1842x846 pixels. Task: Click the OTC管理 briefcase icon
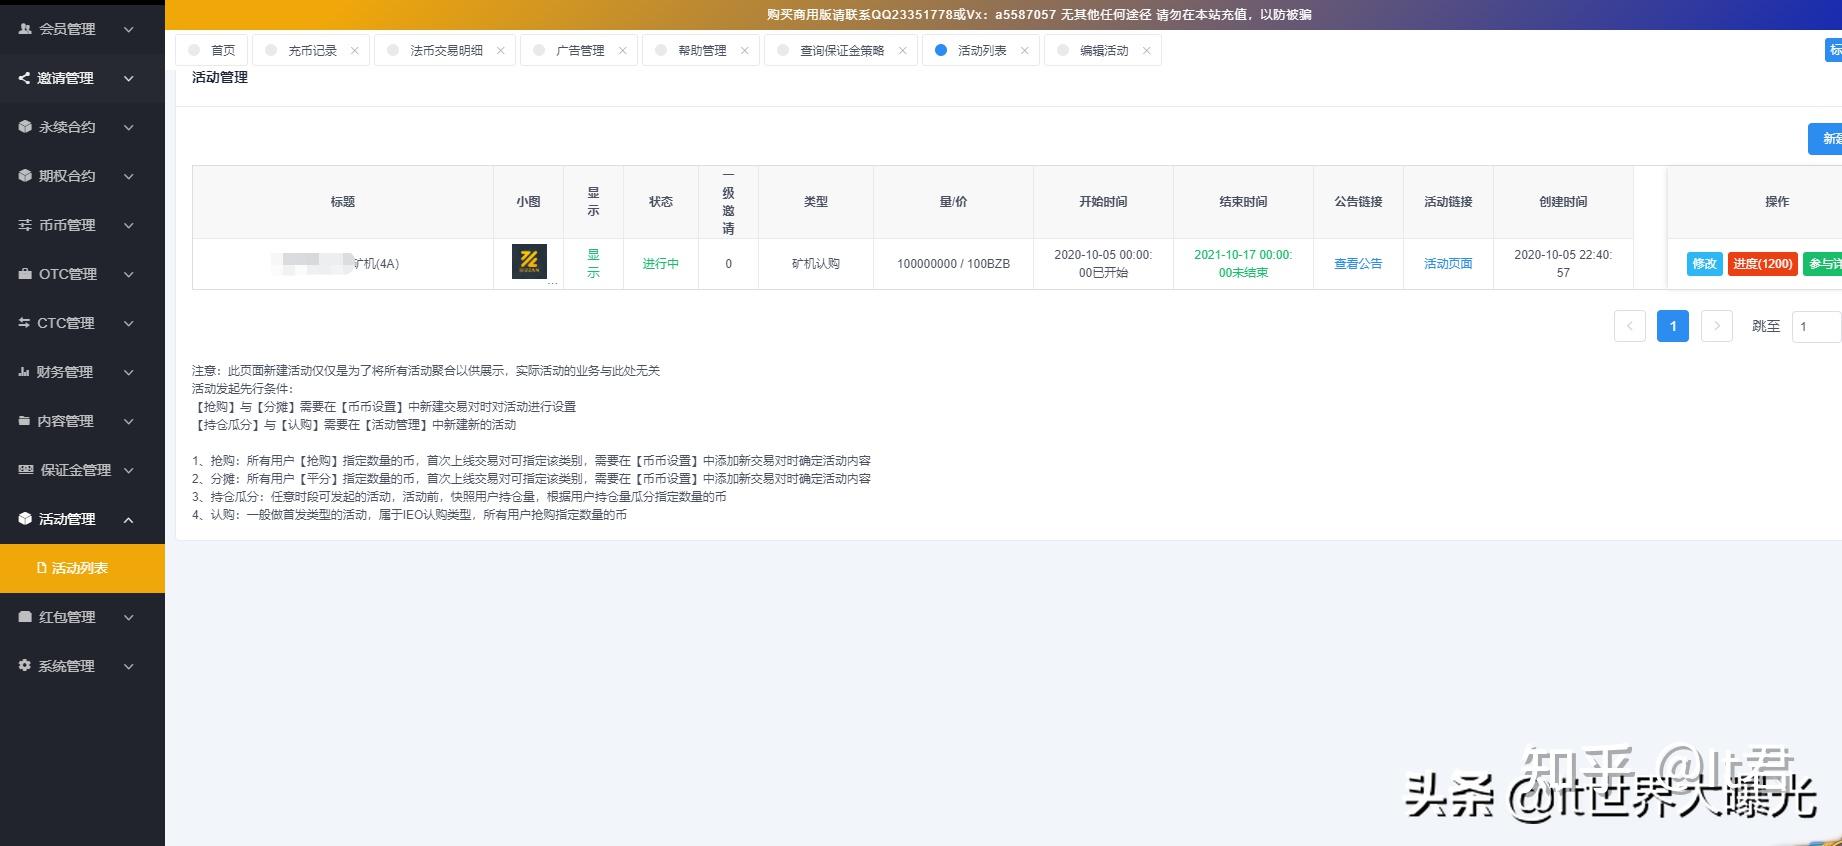[x=25, y=274]
